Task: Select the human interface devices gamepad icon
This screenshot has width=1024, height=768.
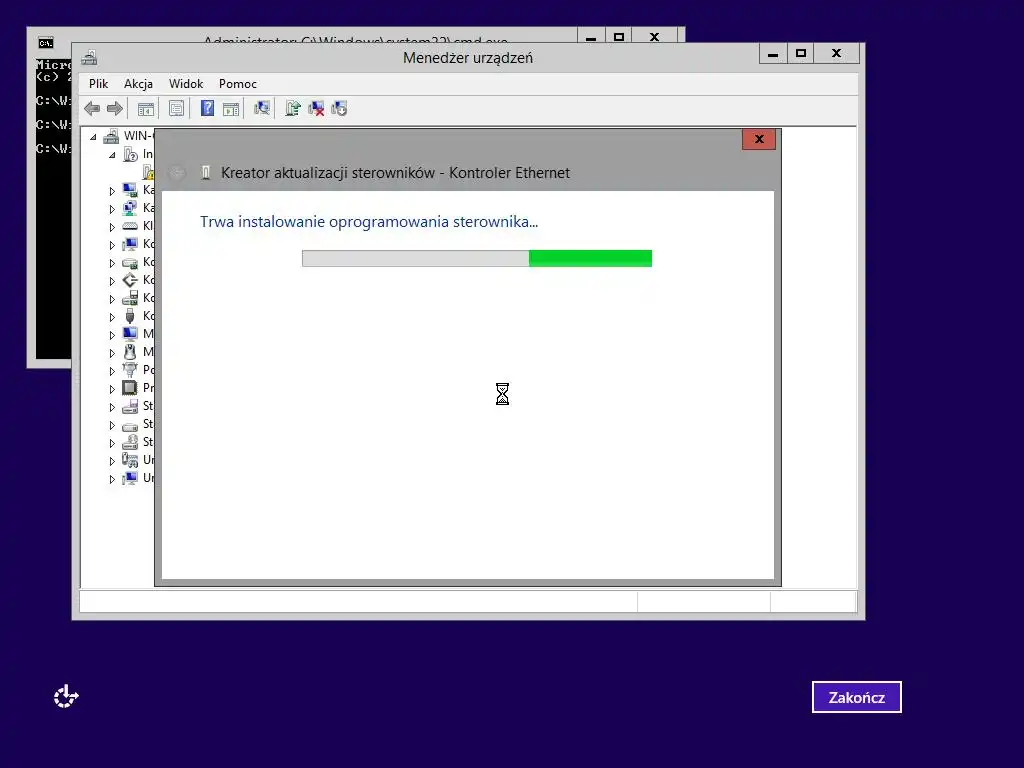Action: 130,460
